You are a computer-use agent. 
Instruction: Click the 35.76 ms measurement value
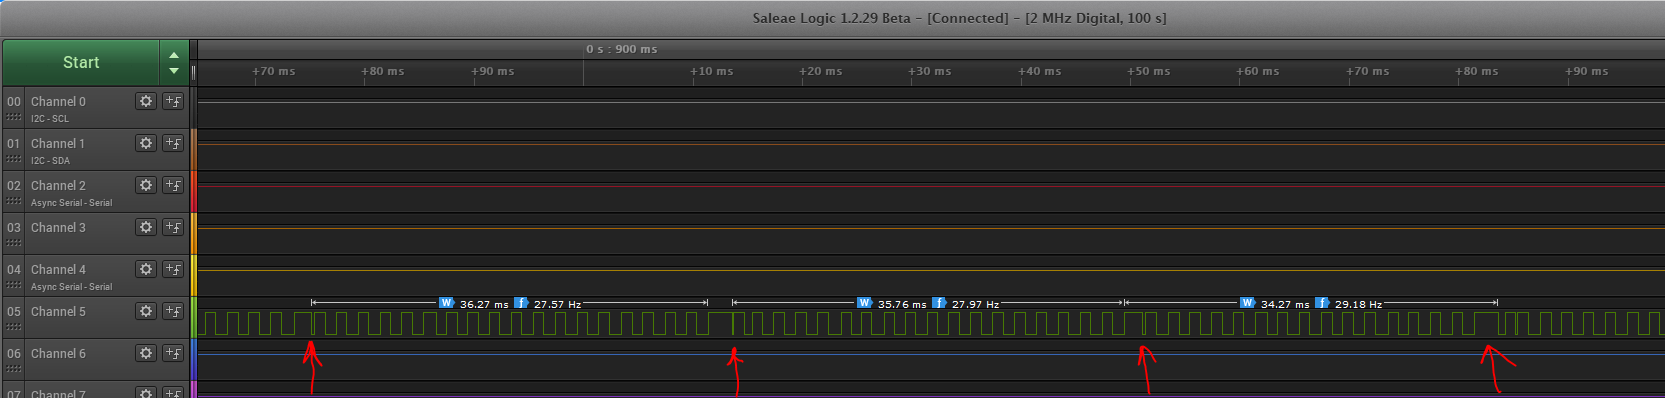902,304
